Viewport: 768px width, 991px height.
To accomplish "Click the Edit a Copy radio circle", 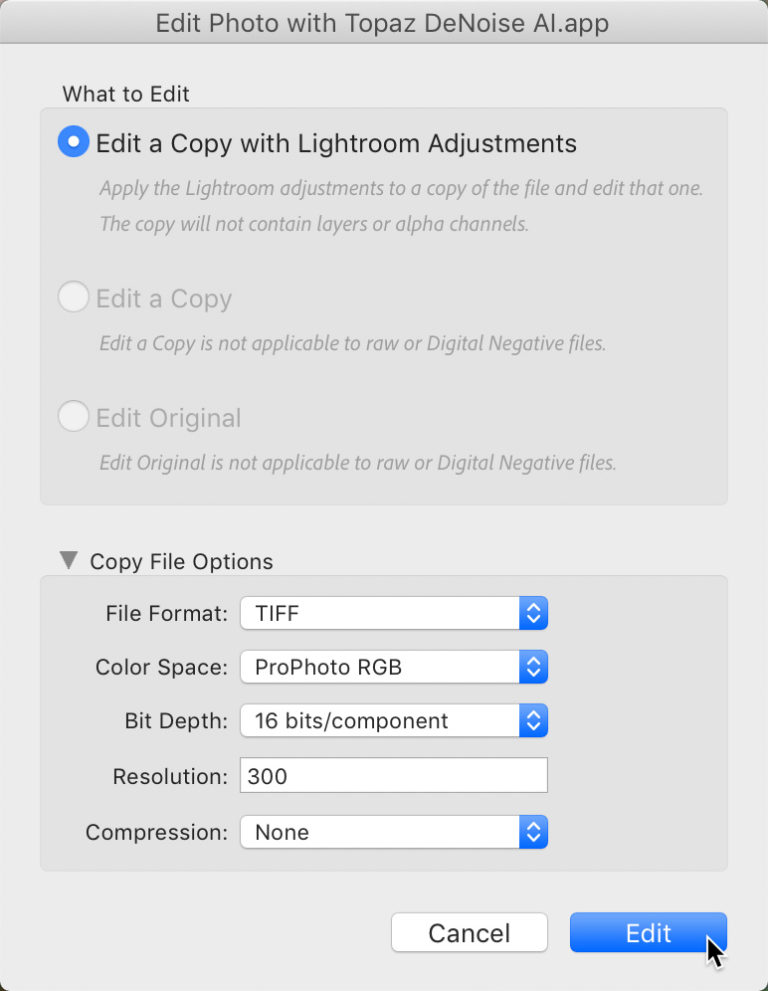I will [x=72, y=297].
